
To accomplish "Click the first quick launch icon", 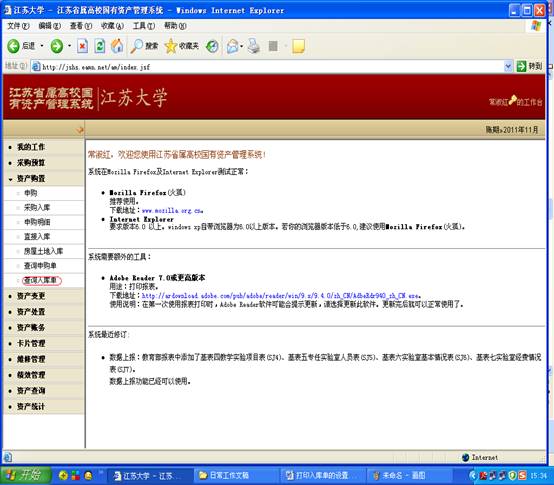I will [x=63, y=476].
